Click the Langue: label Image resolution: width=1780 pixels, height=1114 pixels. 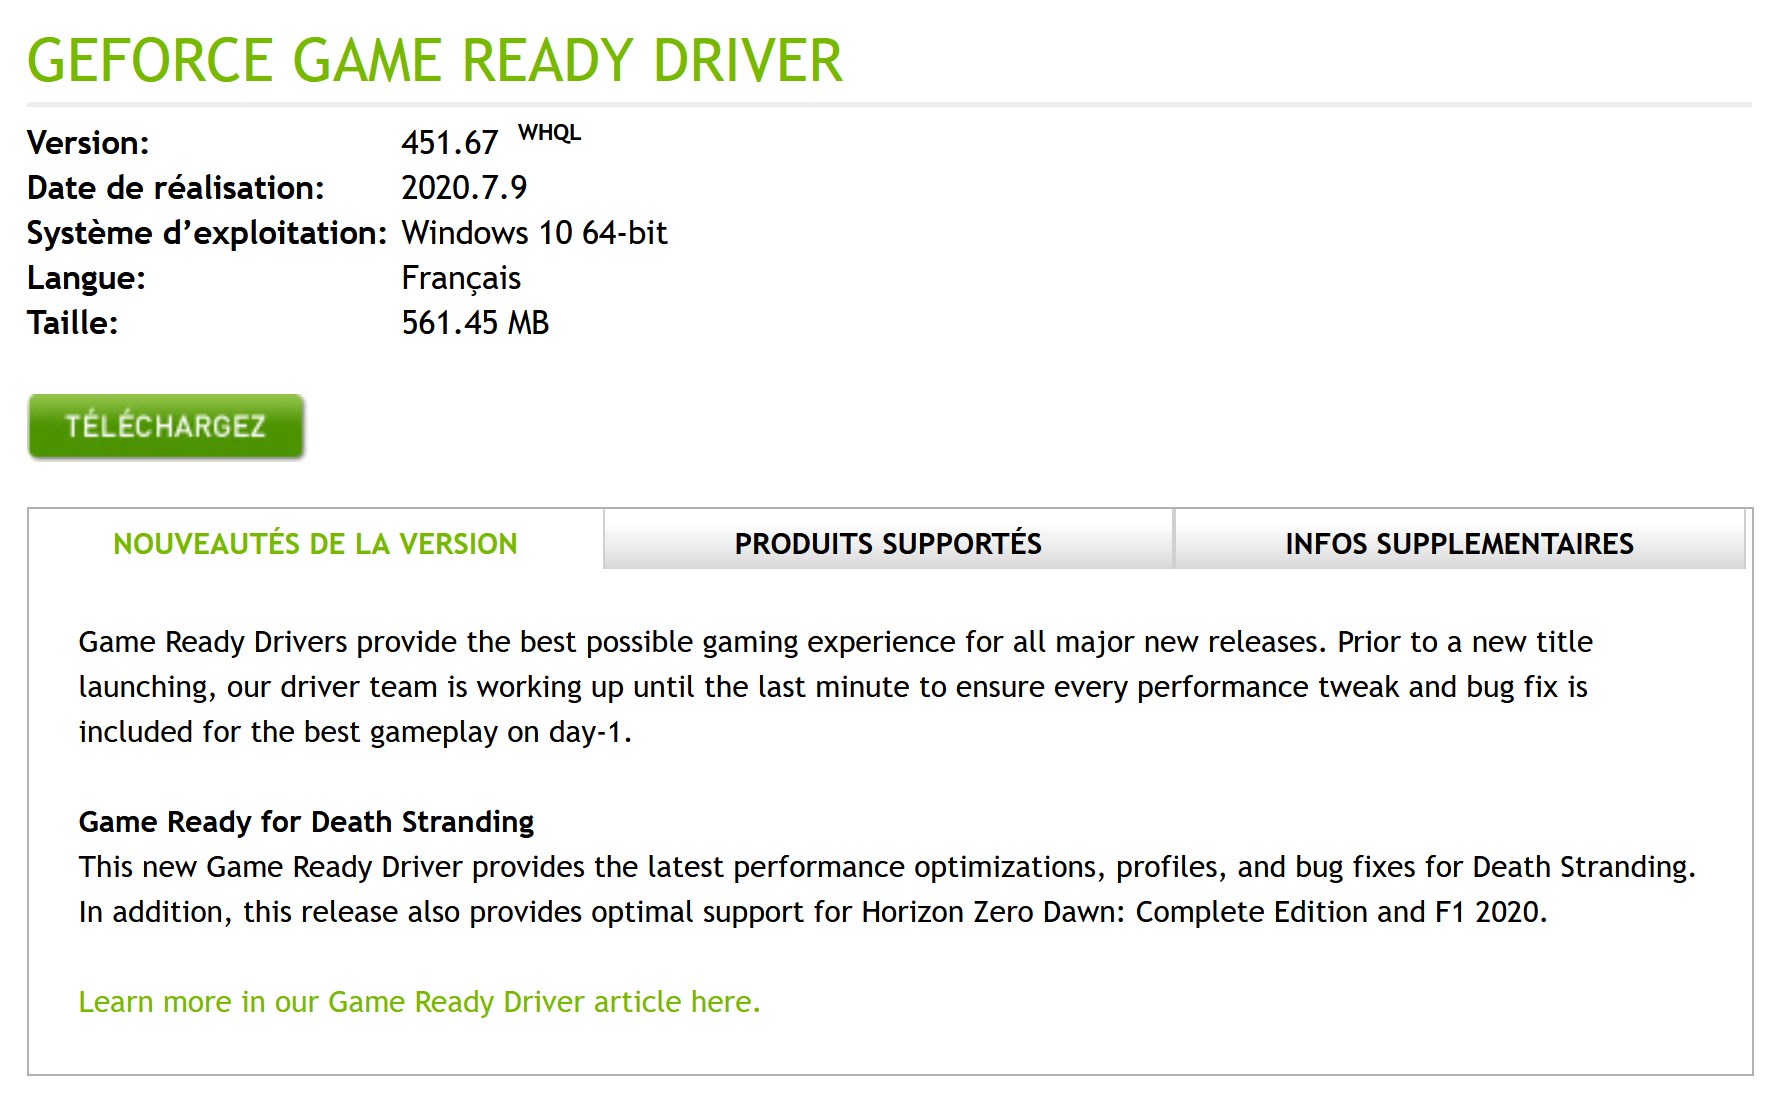tap(86, 278)
